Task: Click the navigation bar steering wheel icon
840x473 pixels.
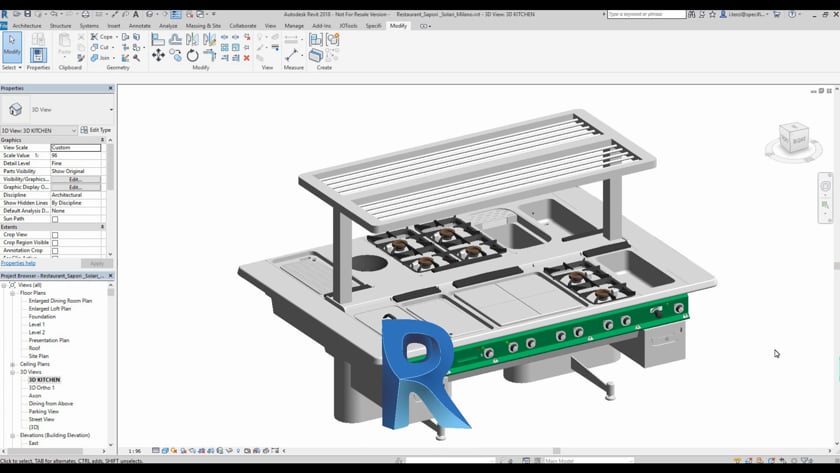Action: (x=825, y=186)
